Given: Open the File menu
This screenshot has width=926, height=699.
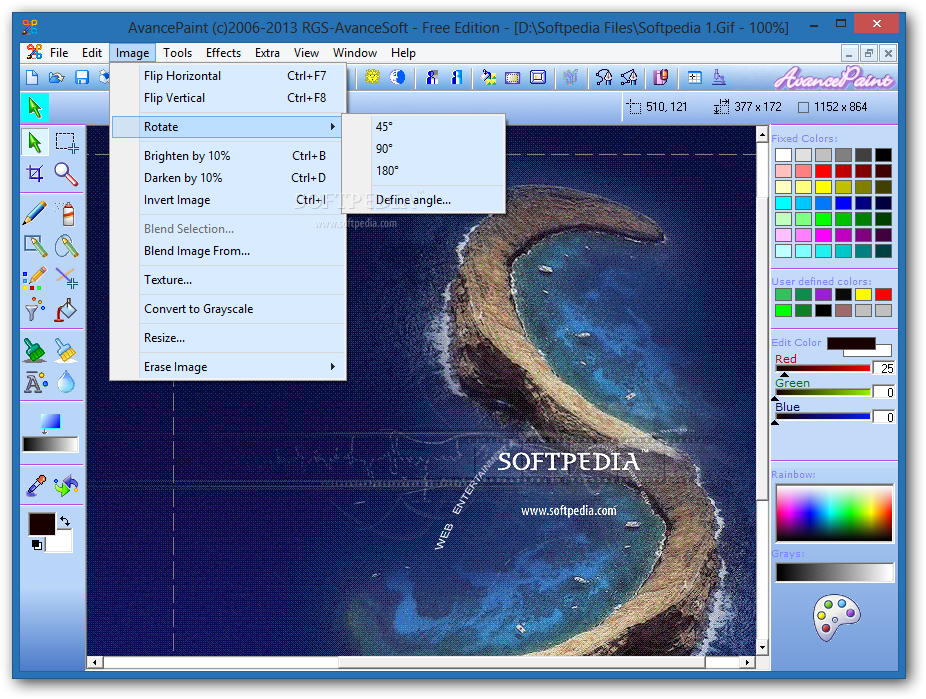Looking at the screenshot, I should [x=58, y=53].
